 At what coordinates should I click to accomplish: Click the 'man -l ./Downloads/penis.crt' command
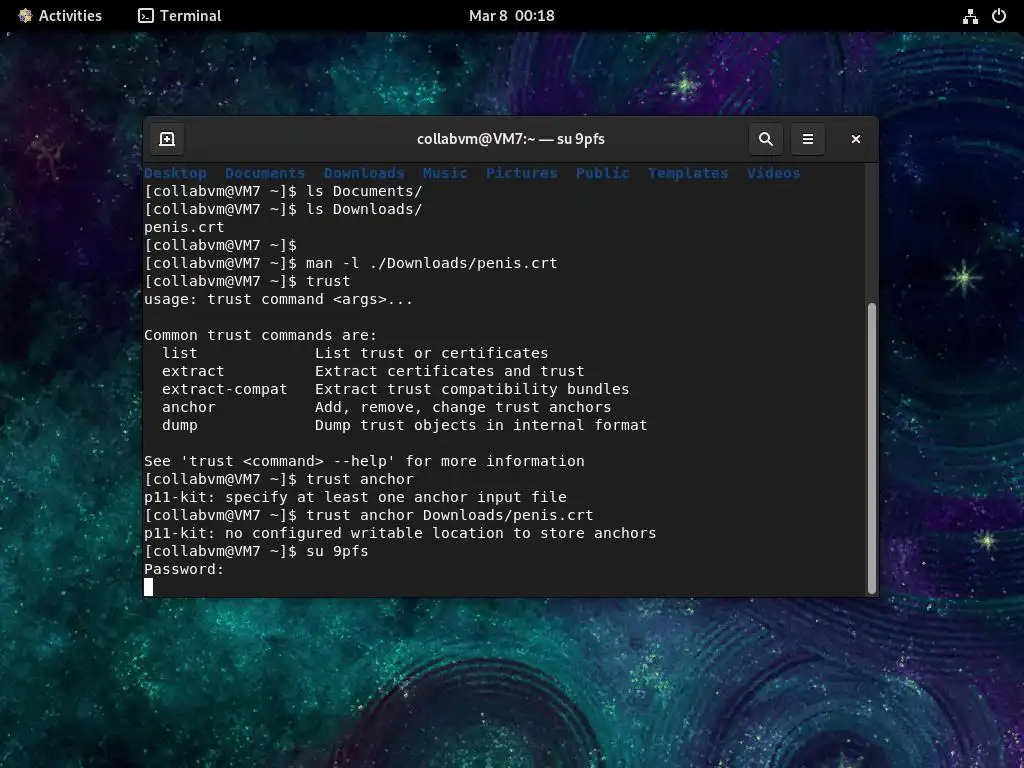[x=432, y=263]
